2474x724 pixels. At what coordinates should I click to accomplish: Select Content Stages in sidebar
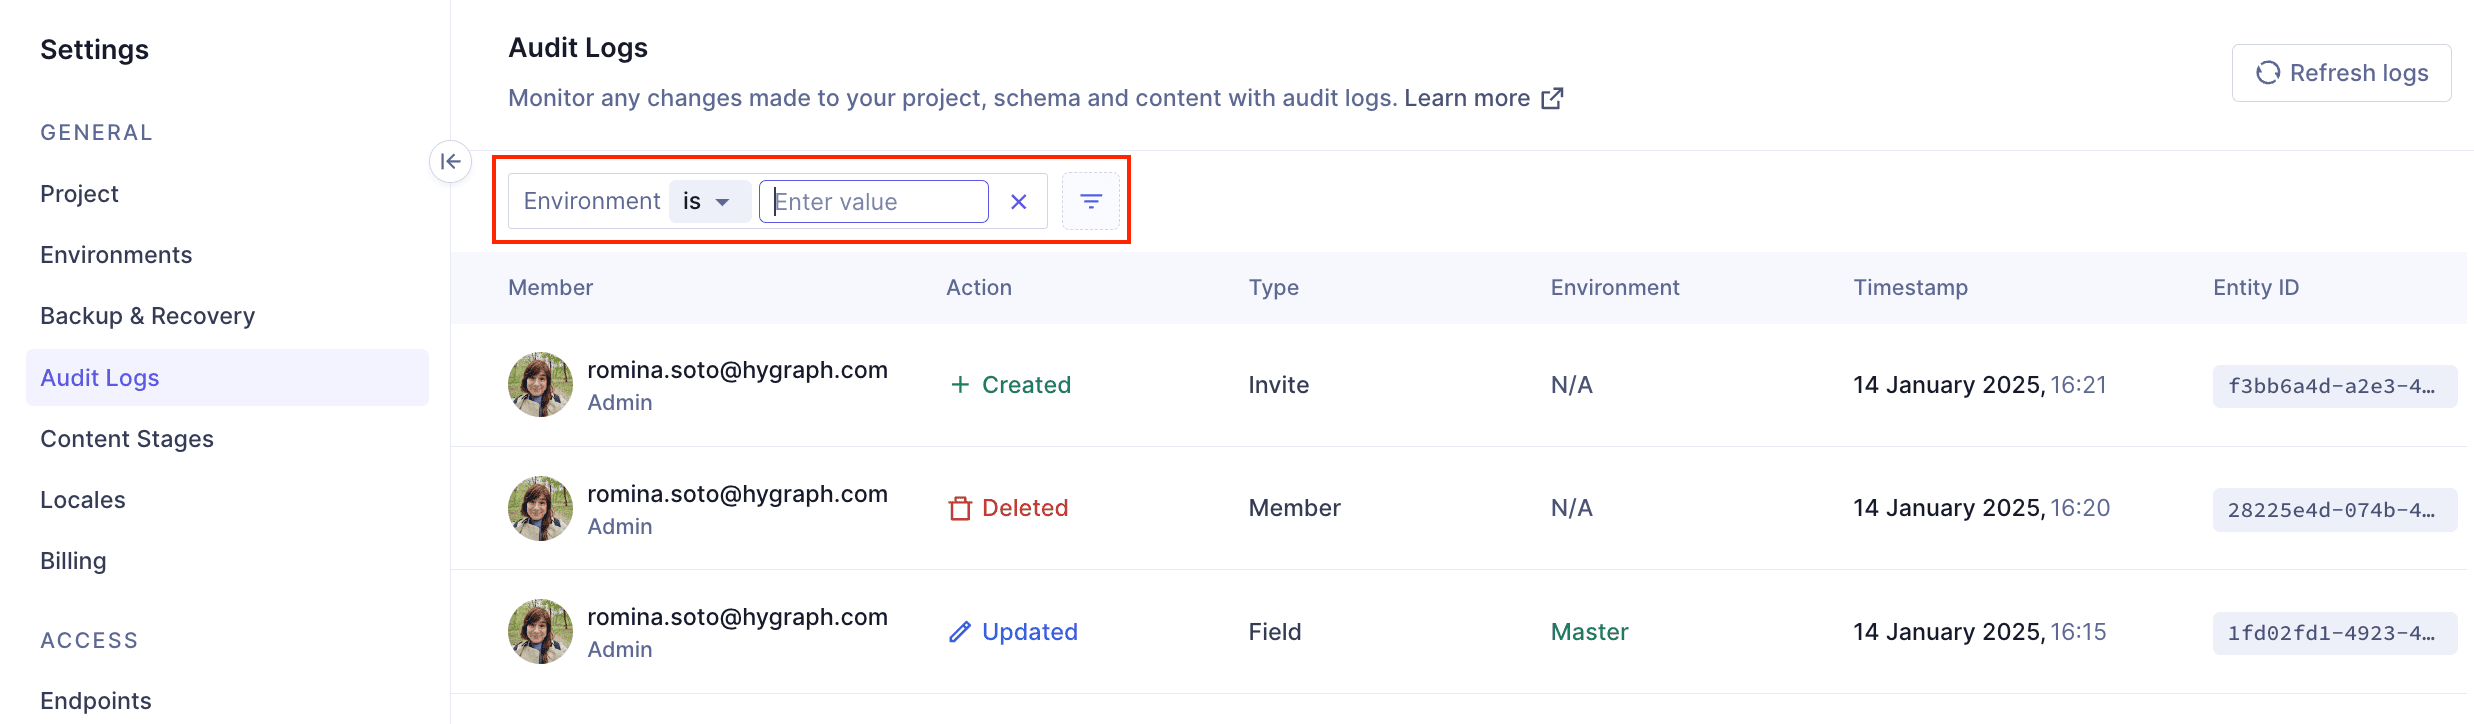[127, 439]
